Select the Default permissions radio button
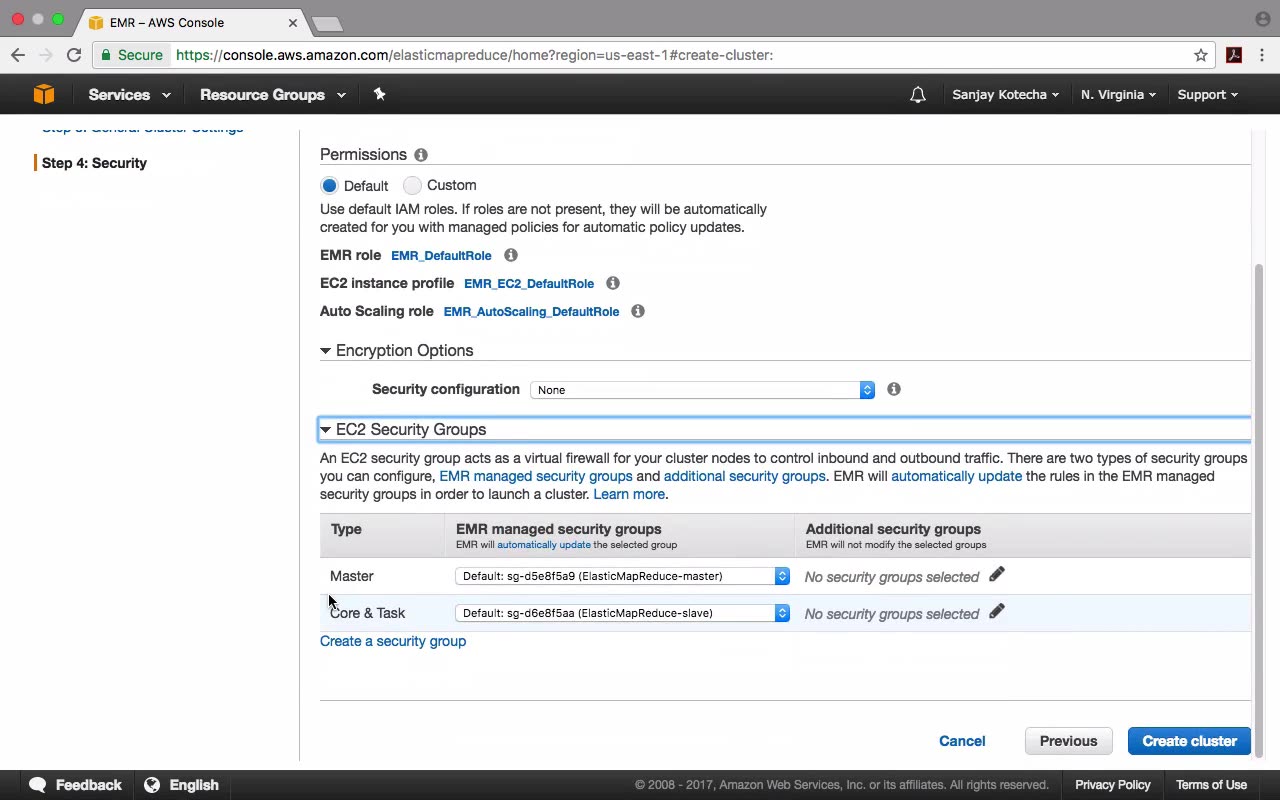This screenshot has height=800, width=1280. tap(329, 185)
